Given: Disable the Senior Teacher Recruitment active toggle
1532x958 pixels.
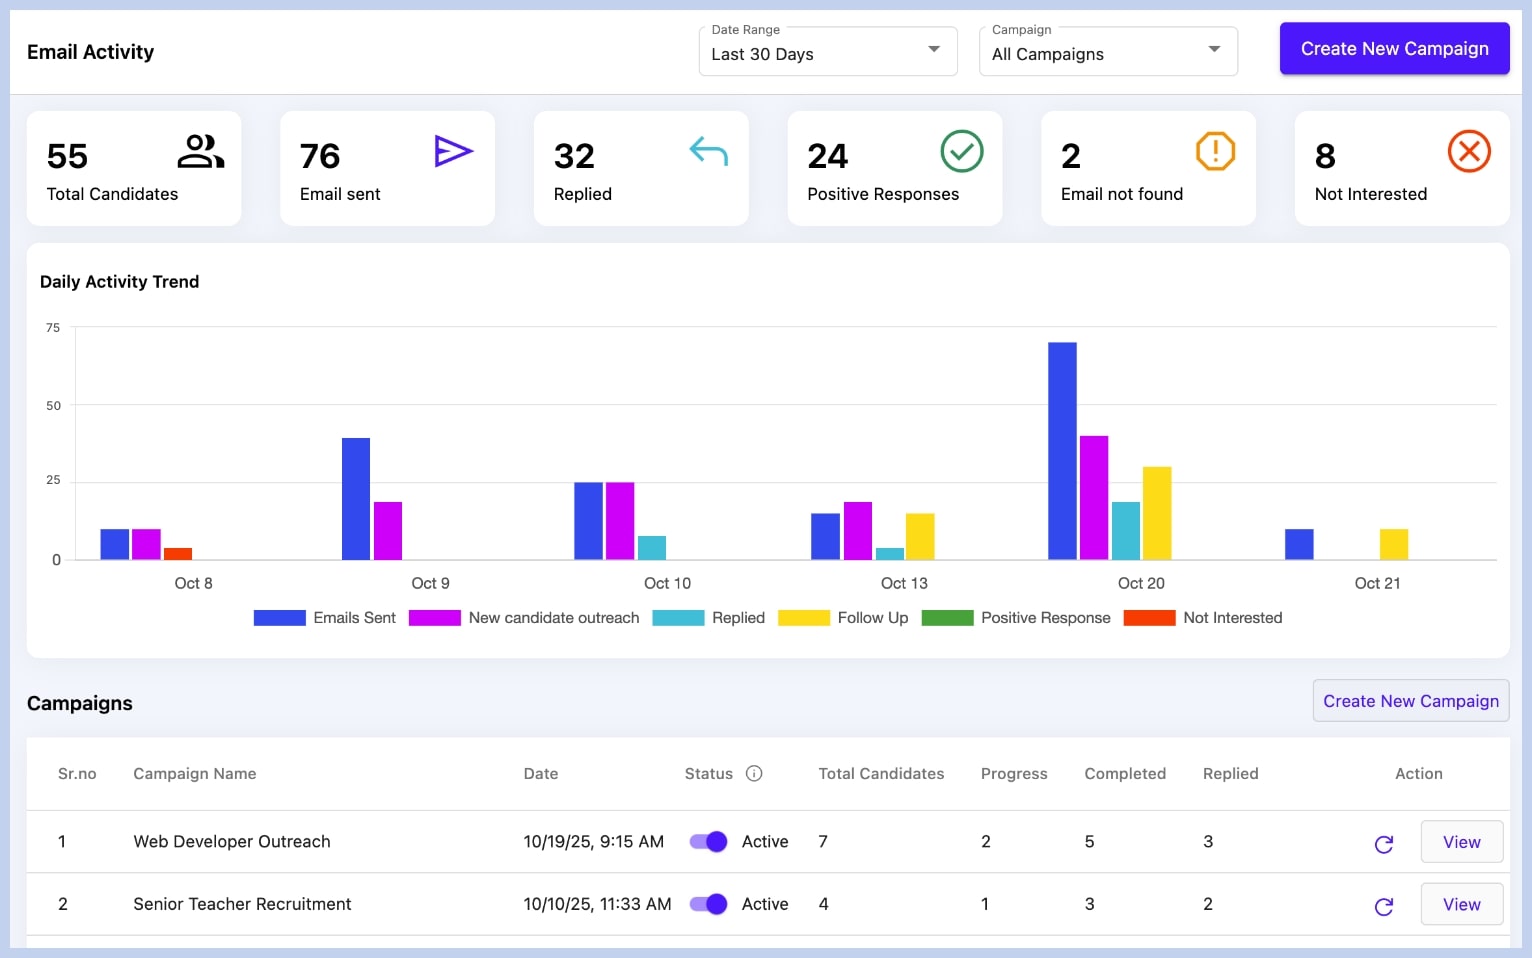Looking at the screenshot, I should point(708,903).
